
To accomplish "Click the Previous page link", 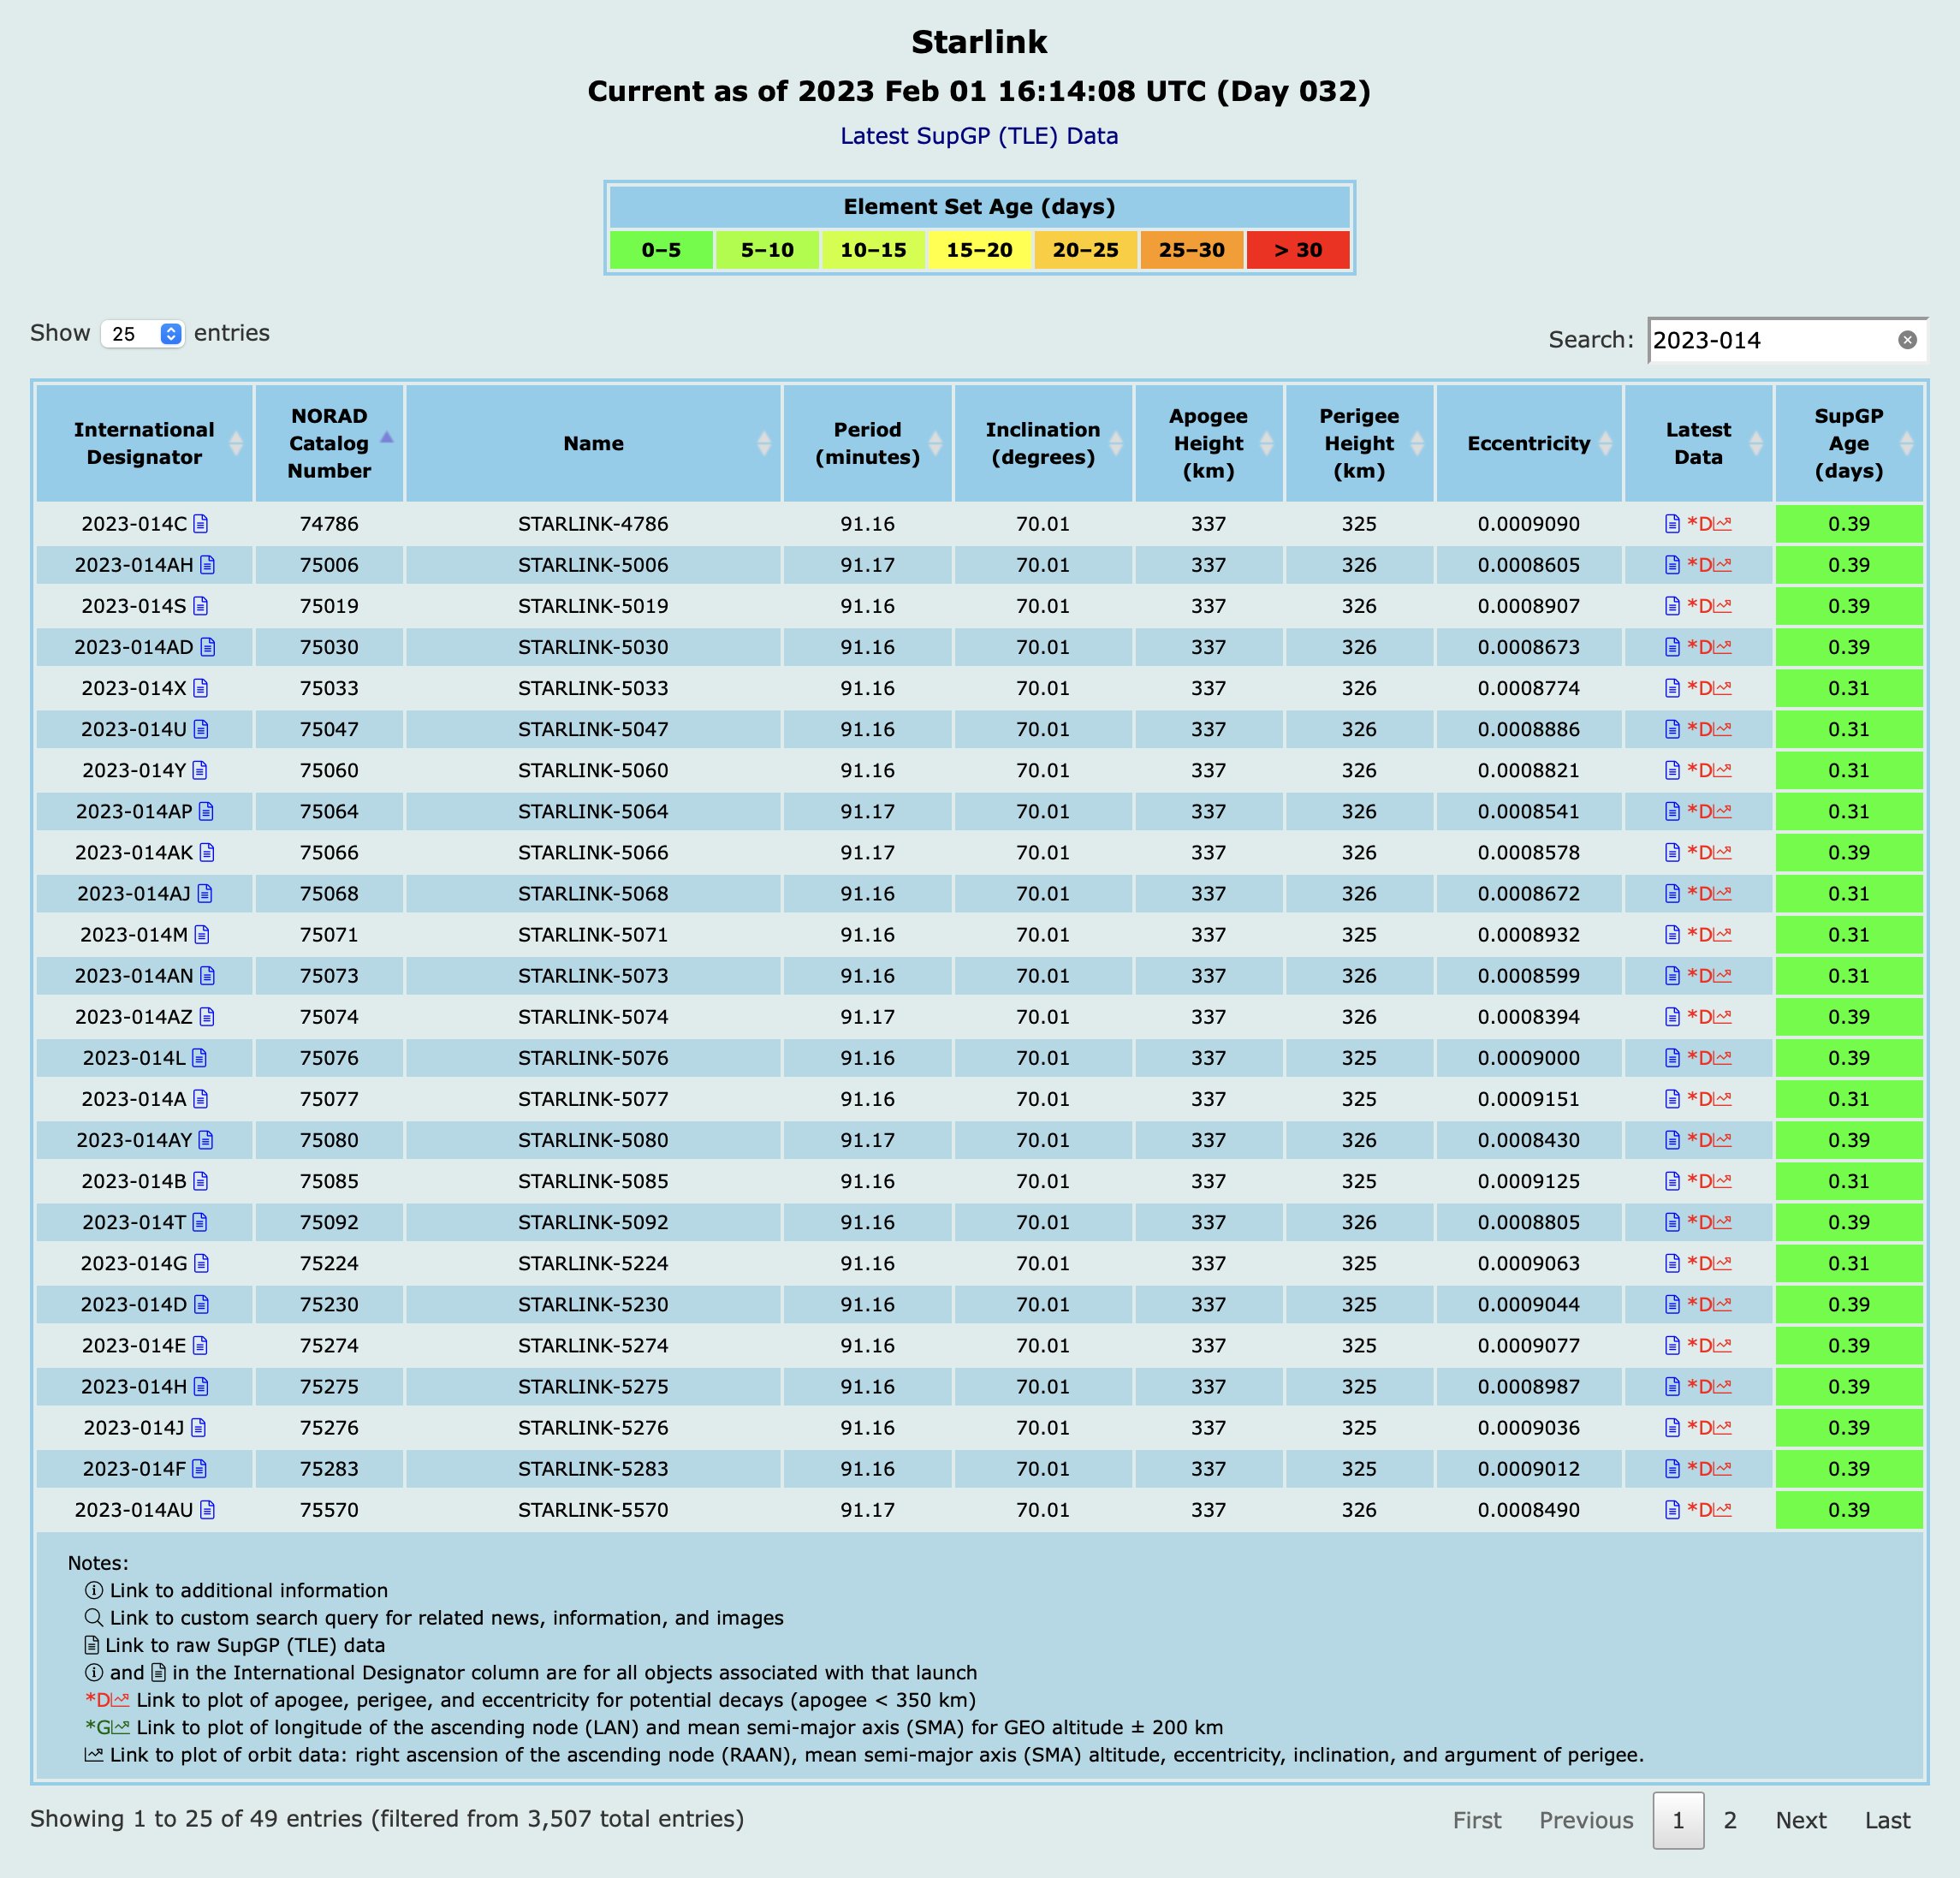I will click(x=1586, y=1820).
